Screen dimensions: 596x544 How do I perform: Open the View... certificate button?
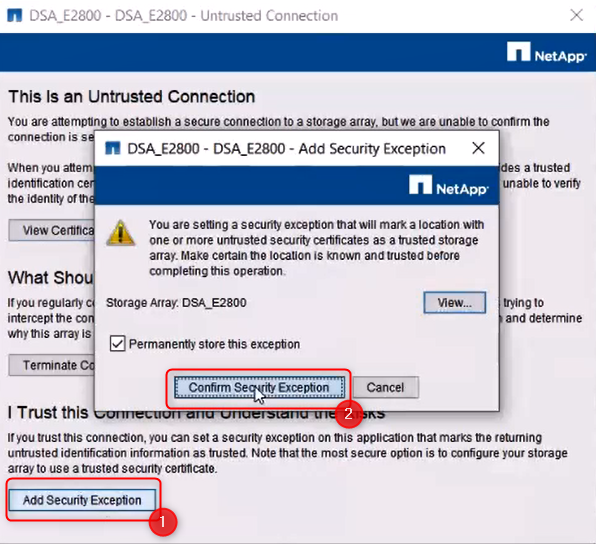[x=455, y=303]
